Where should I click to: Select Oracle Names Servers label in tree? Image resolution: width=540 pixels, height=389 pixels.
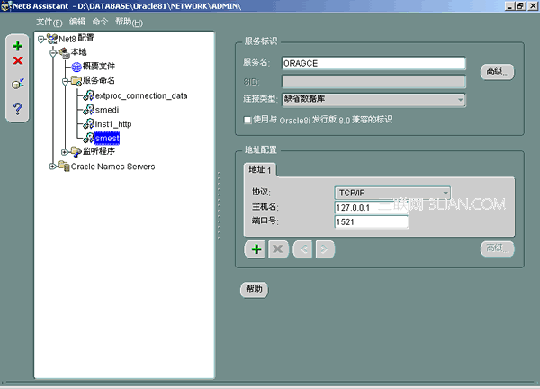pyautogui.click(x=113, y=167)
